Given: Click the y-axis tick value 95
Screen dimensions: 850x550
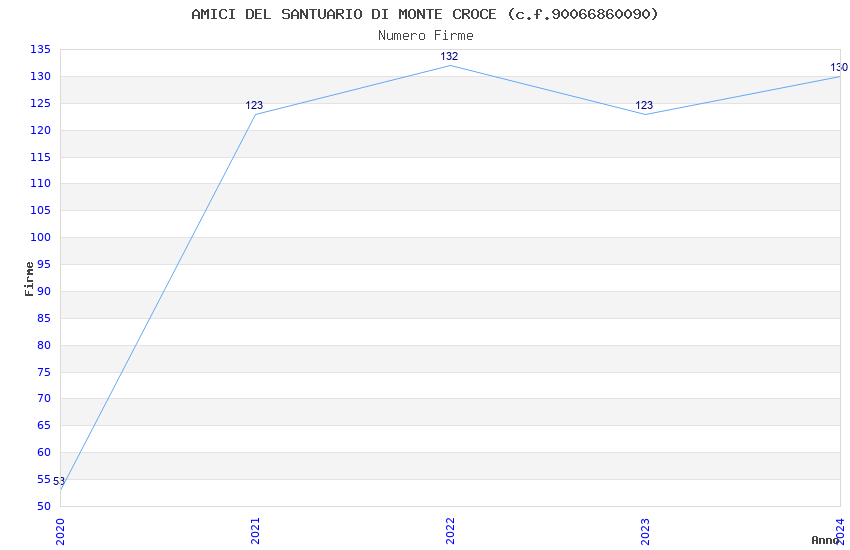Looking at the screenshot, I should [44, 264].
